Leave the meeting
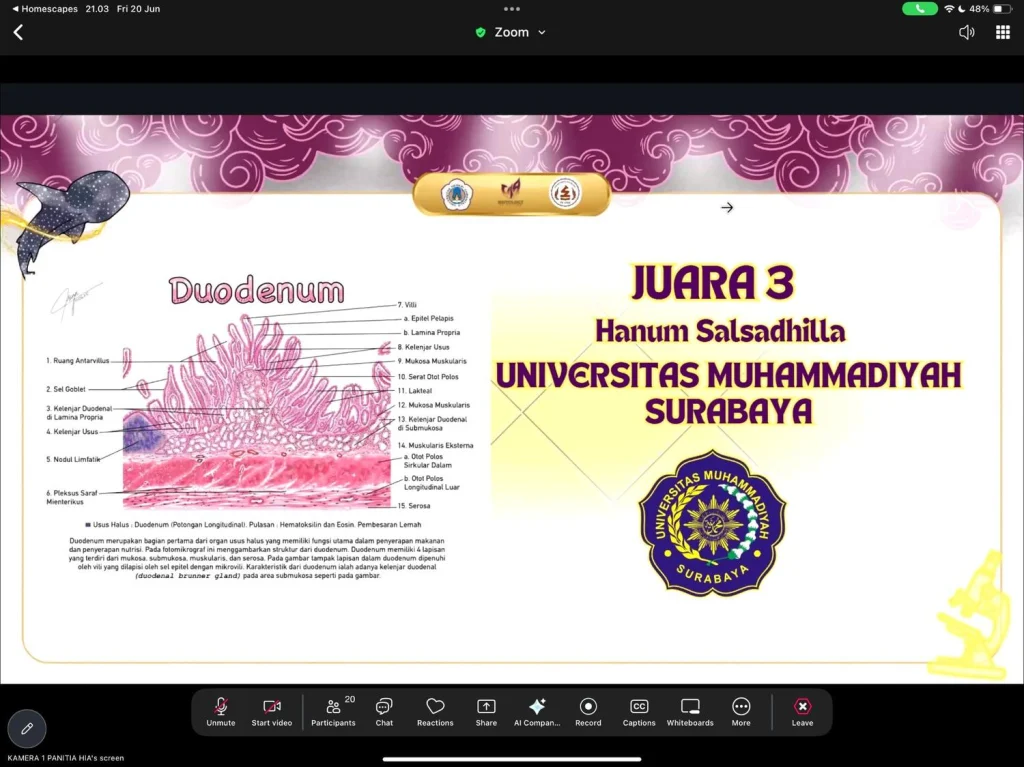The image size is (1024, 767). pos(802,710)
